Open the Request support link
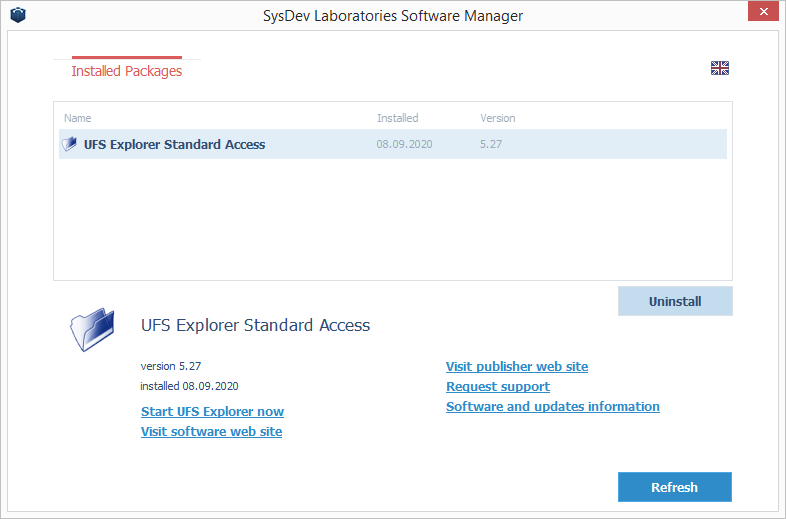 498,387
